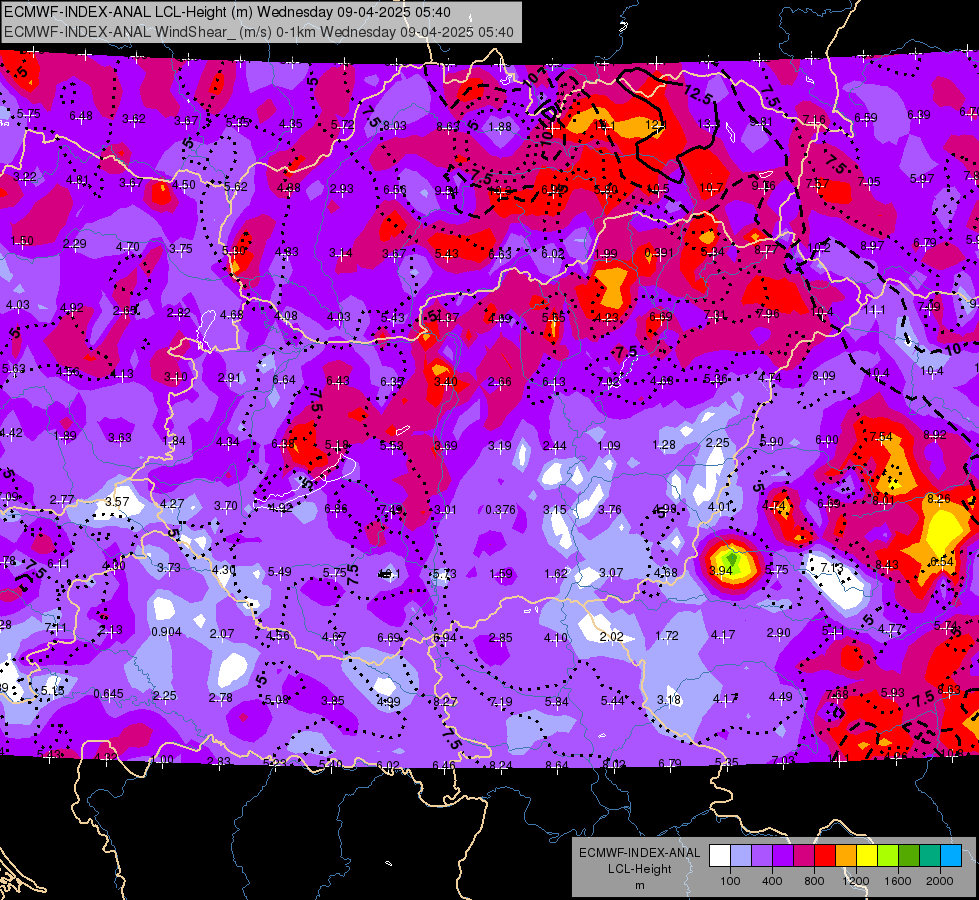The height and width of the screenshot is (900, 979).
Task: Click the wind shear value 11.1
Action: 875,310
